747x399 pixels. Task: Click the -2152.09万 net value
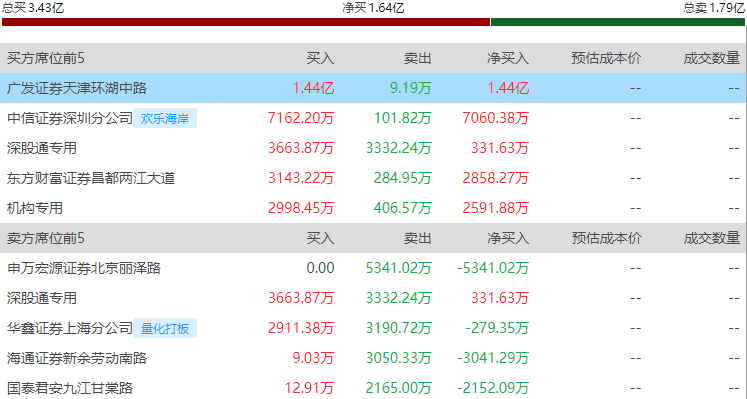coord(493,388)
